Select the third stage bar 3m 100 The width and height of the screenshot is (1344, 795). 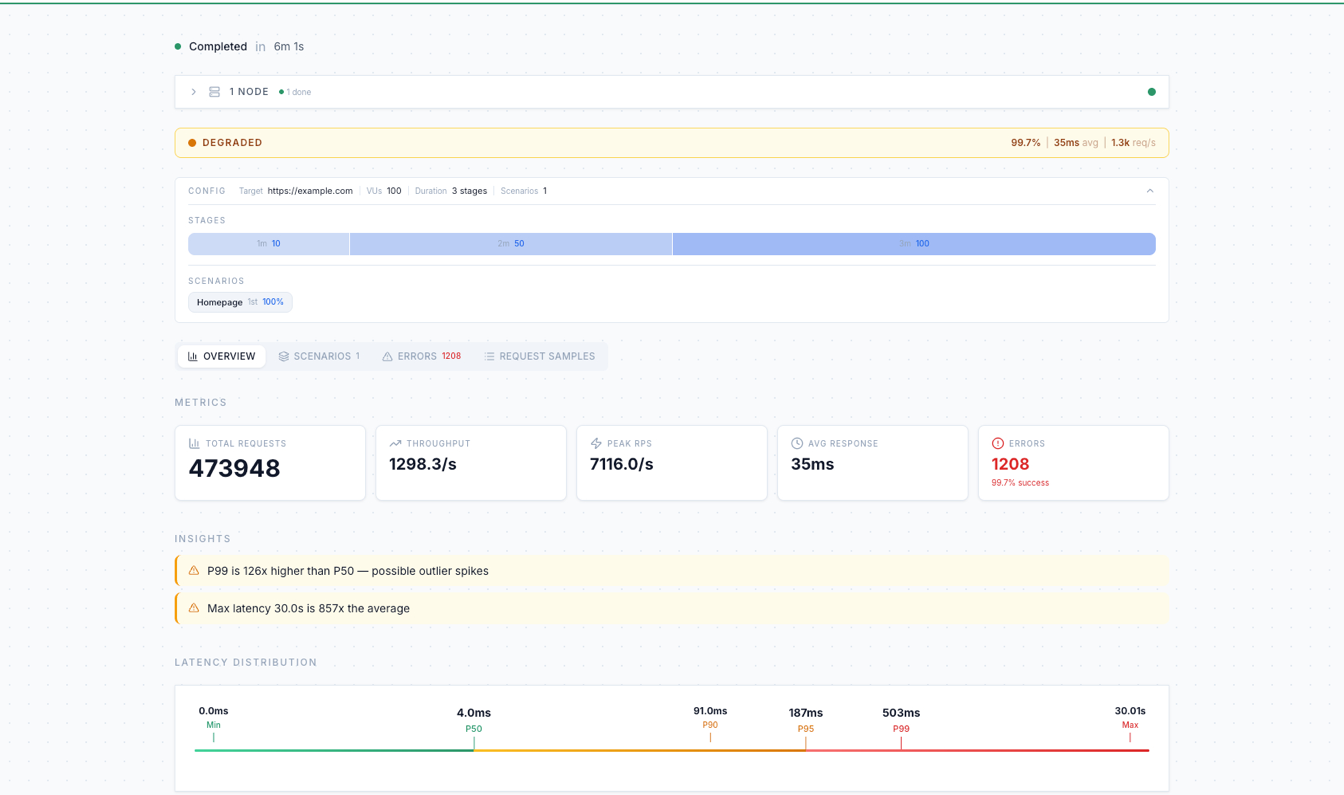click(914, 244)
